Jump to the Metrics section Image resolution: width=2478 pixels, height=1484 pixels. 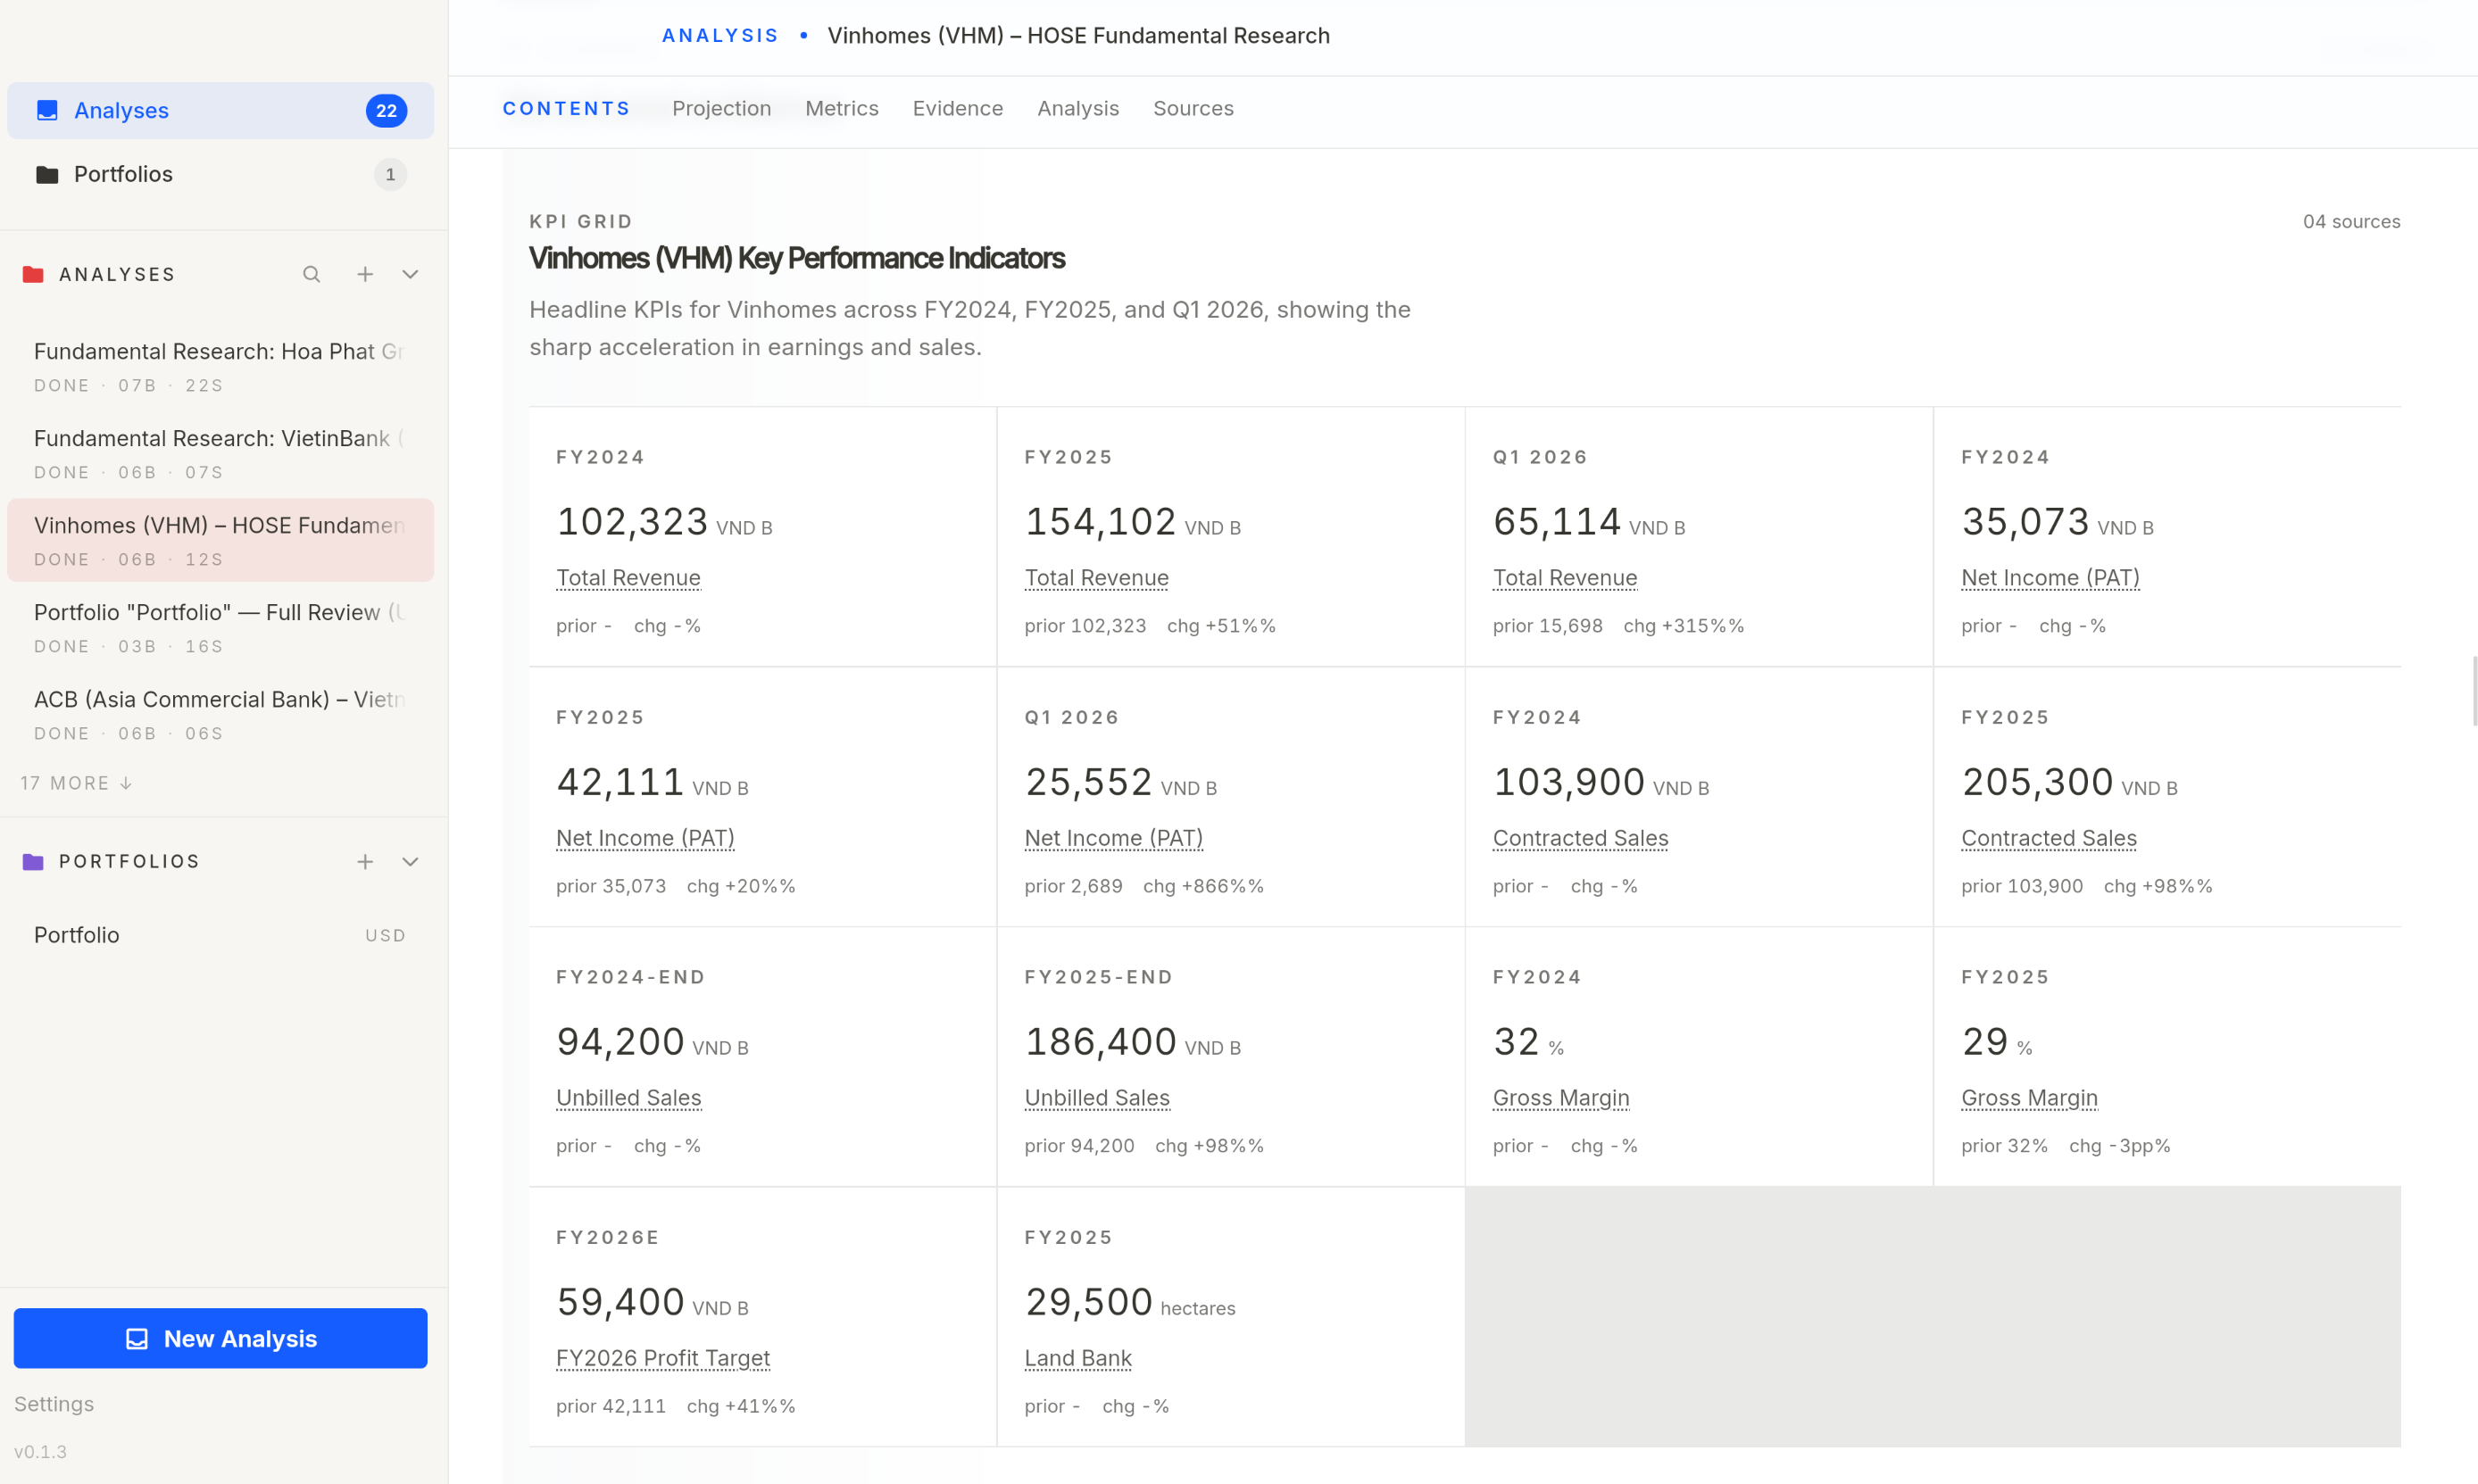[842, 108]
